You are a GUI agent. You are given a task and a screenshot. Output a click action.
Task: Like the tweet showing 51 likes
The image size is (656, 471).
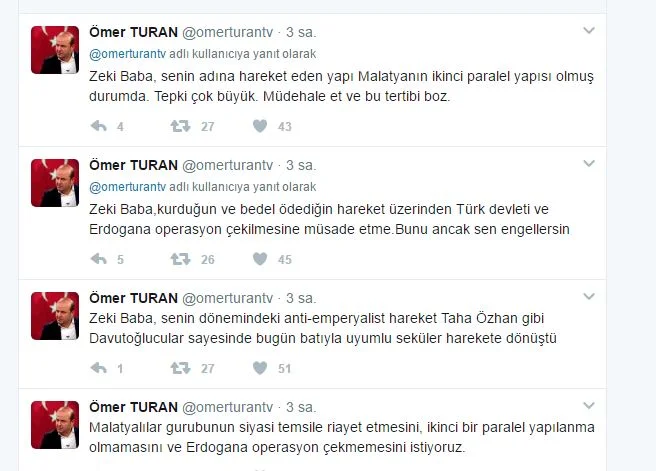260,368
